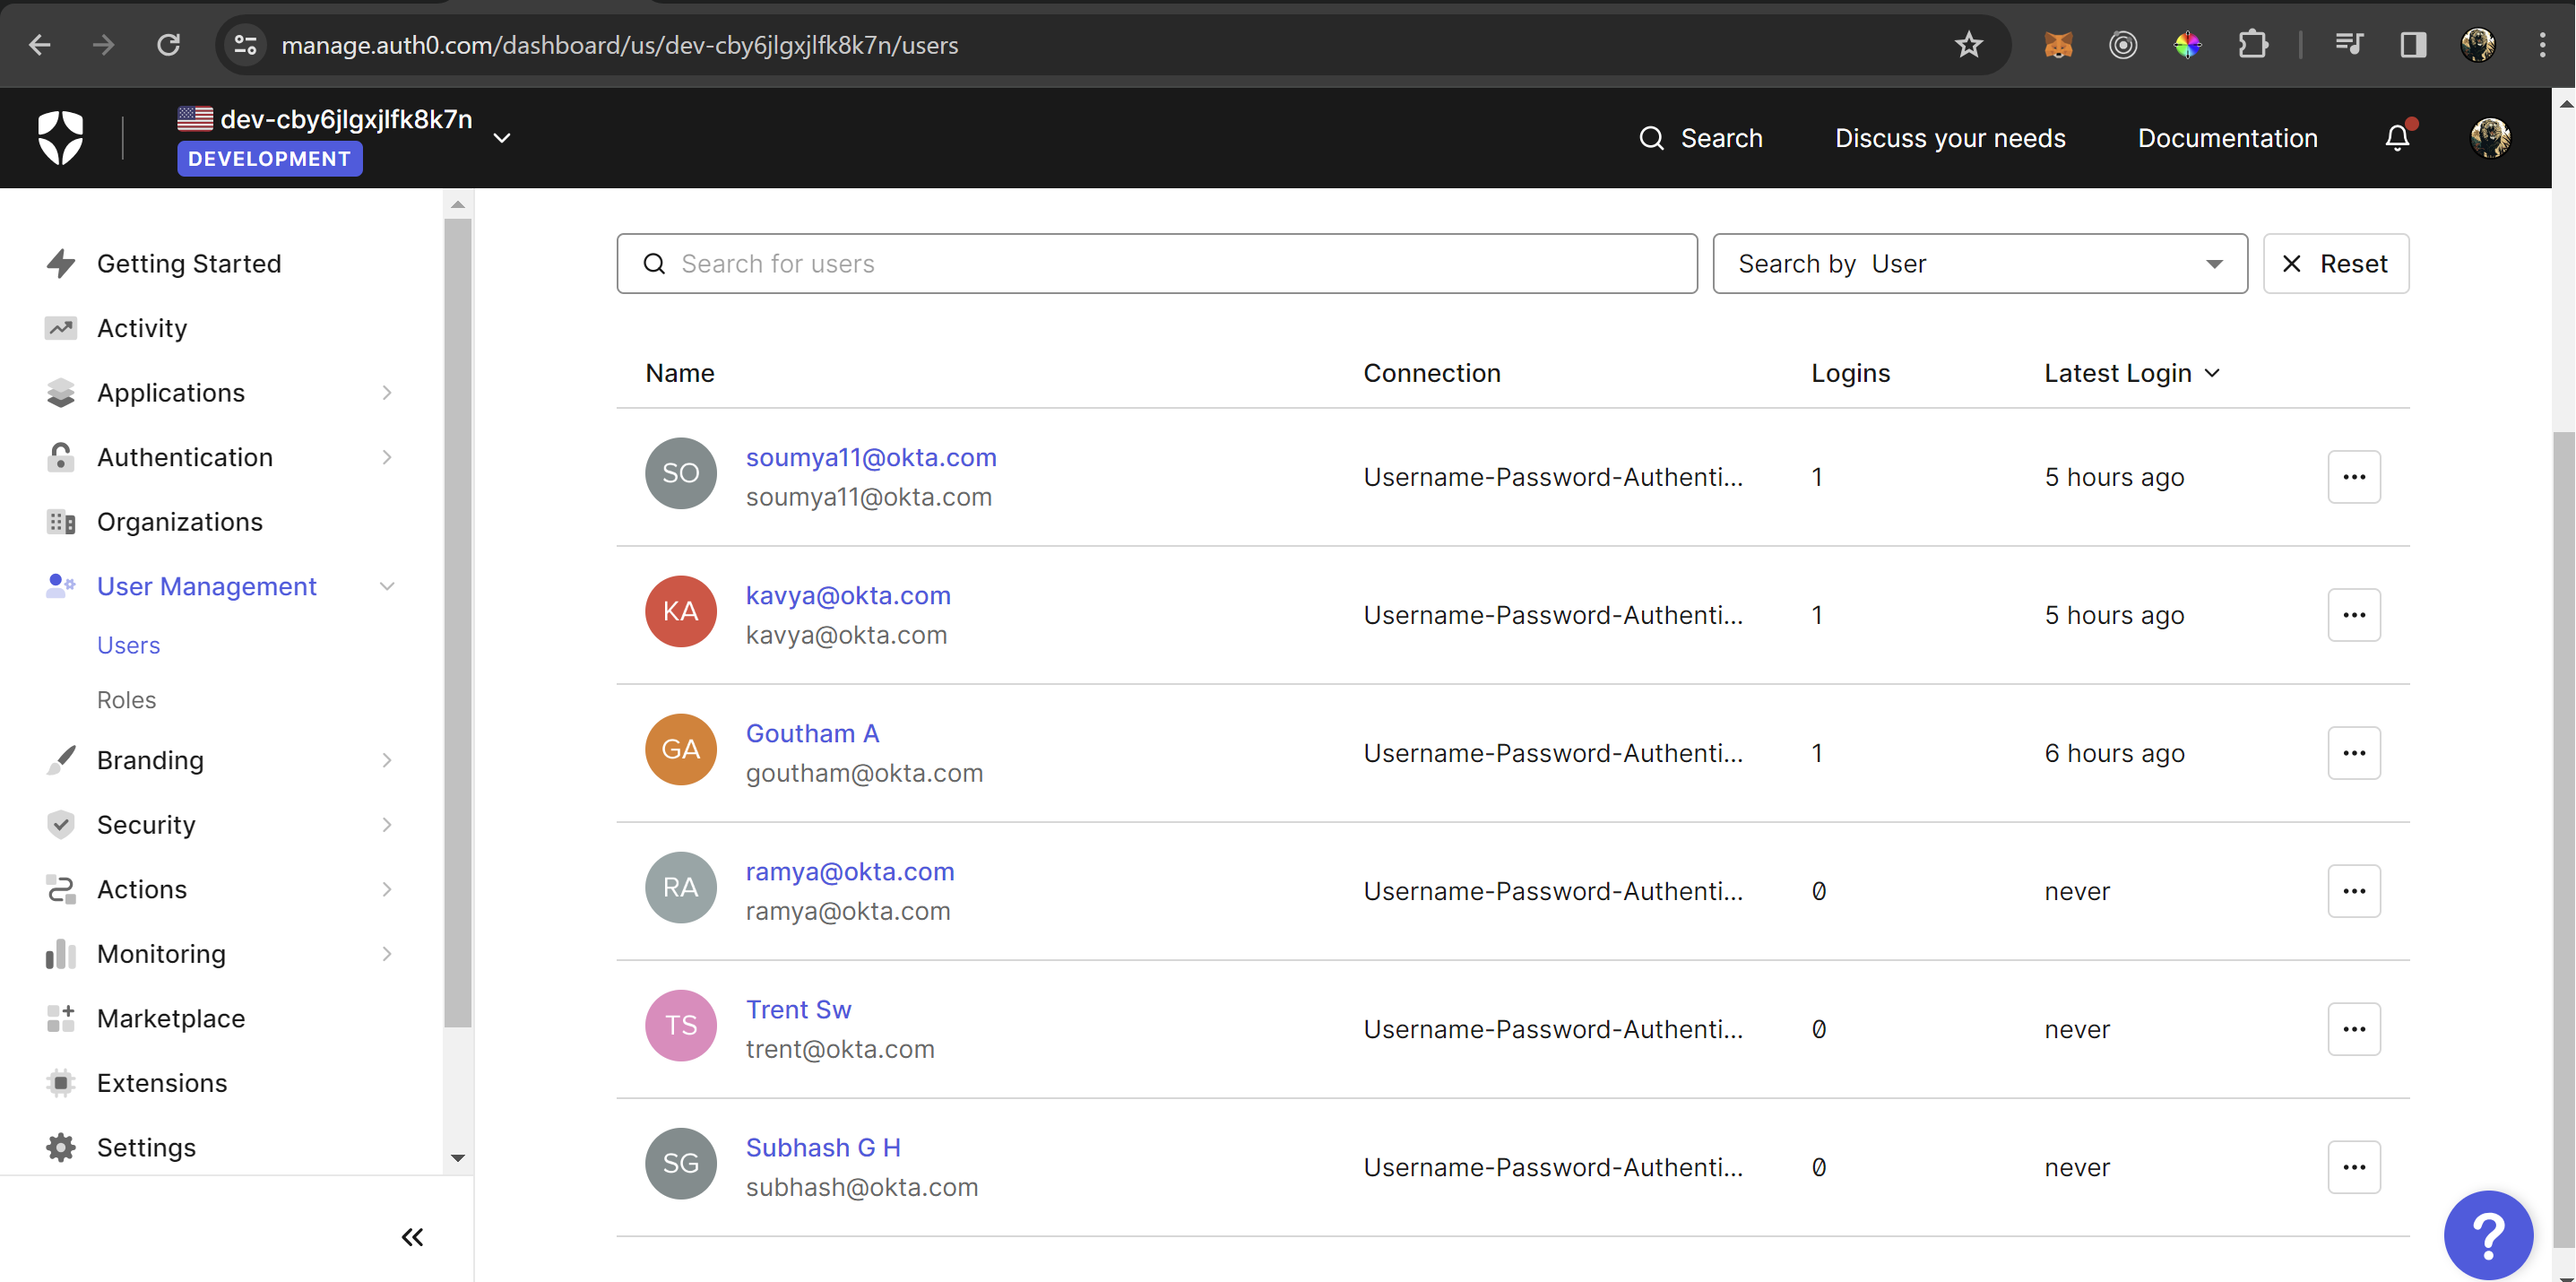Select the Organizations sidebar icon
Screen dimensions: 2576x1282
click(x=61, y=521)
